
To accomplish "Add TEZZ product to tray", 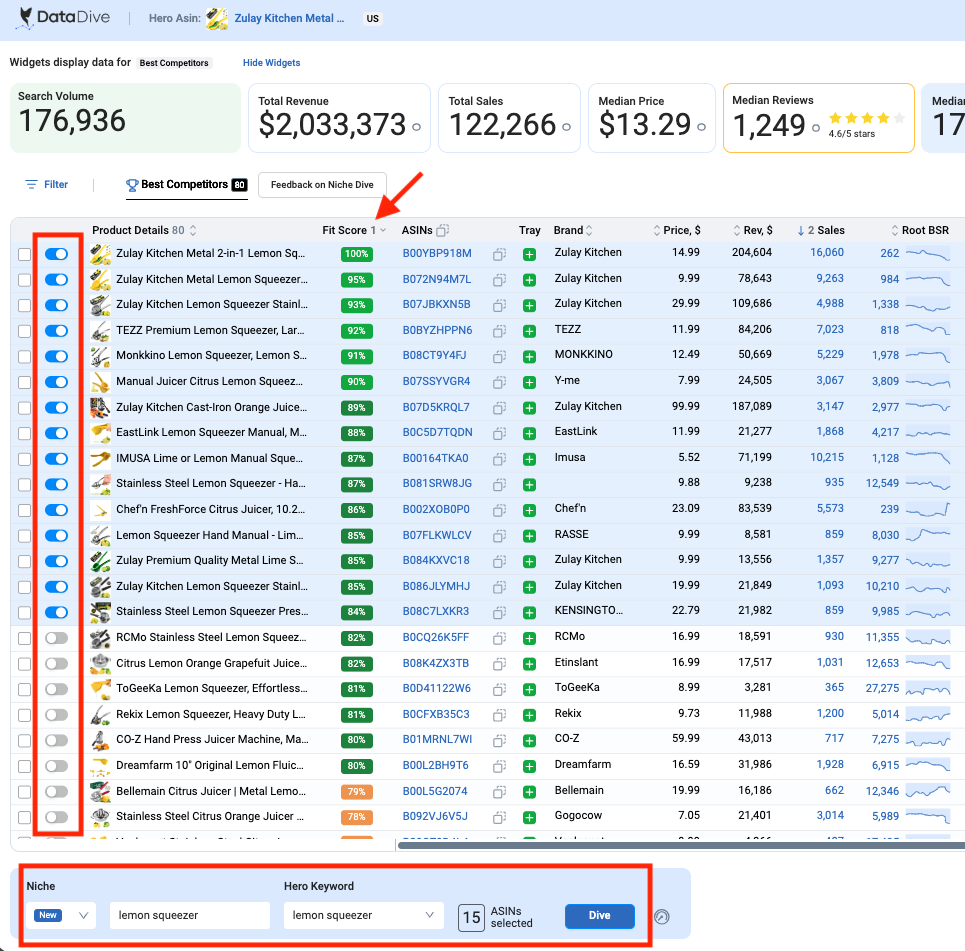I will [529, 331].
